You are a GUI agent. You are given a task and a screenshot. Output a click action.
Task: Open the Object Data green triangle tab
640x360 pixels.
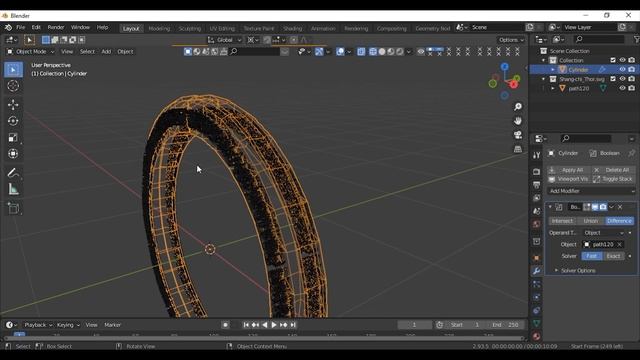(536, 323)
